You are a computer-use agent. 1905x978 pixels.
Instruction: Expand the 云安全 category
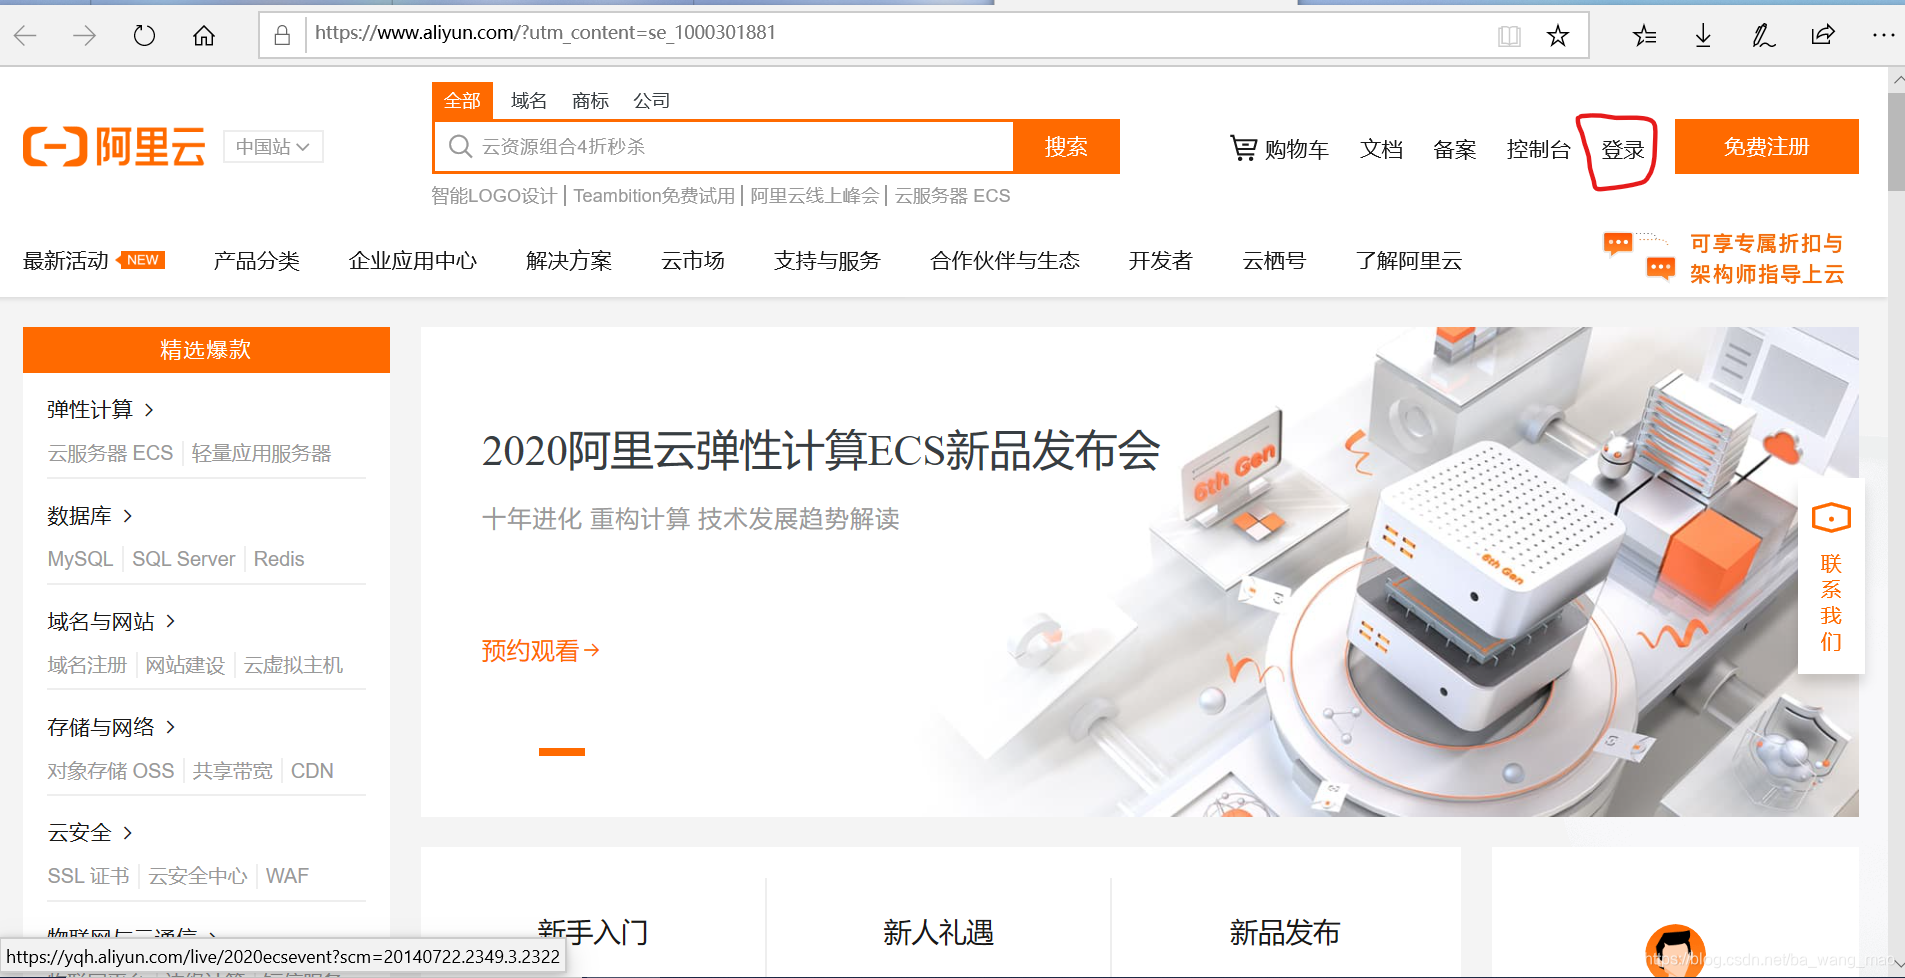90,833
